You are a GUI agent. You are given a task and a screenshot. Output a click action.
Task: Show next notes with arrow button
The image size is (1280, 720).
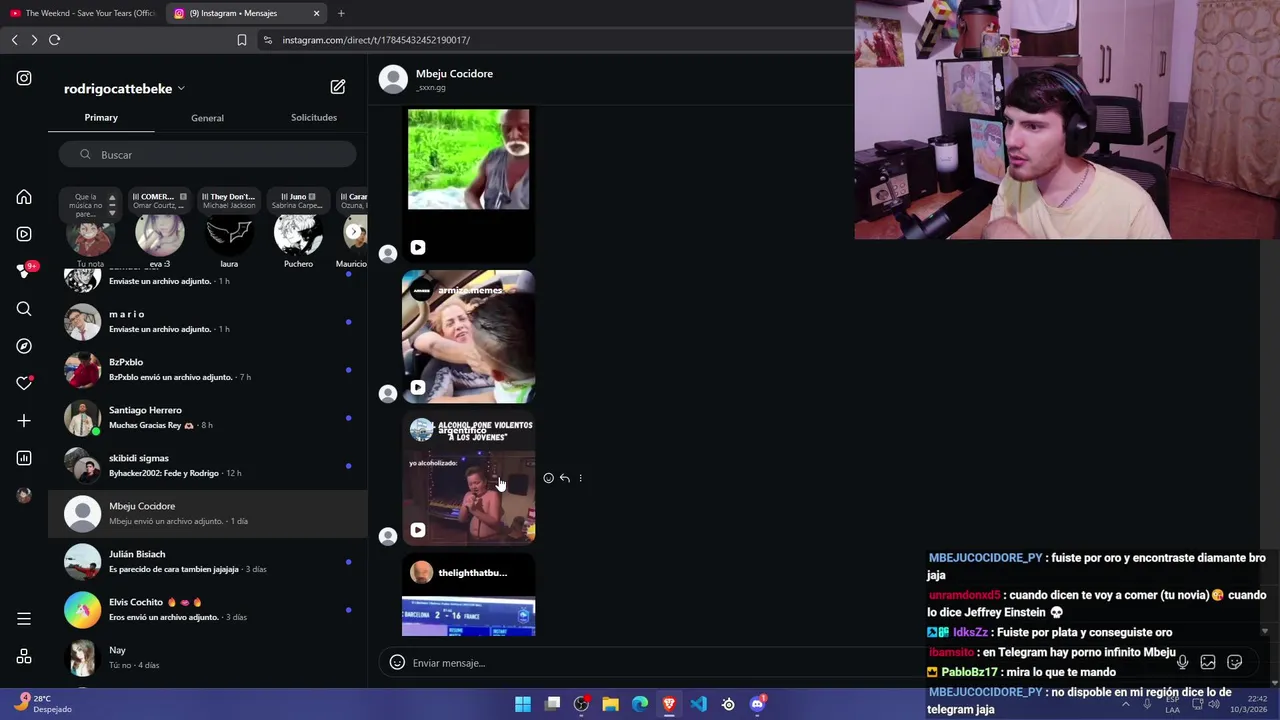click(x=354, y=232)
